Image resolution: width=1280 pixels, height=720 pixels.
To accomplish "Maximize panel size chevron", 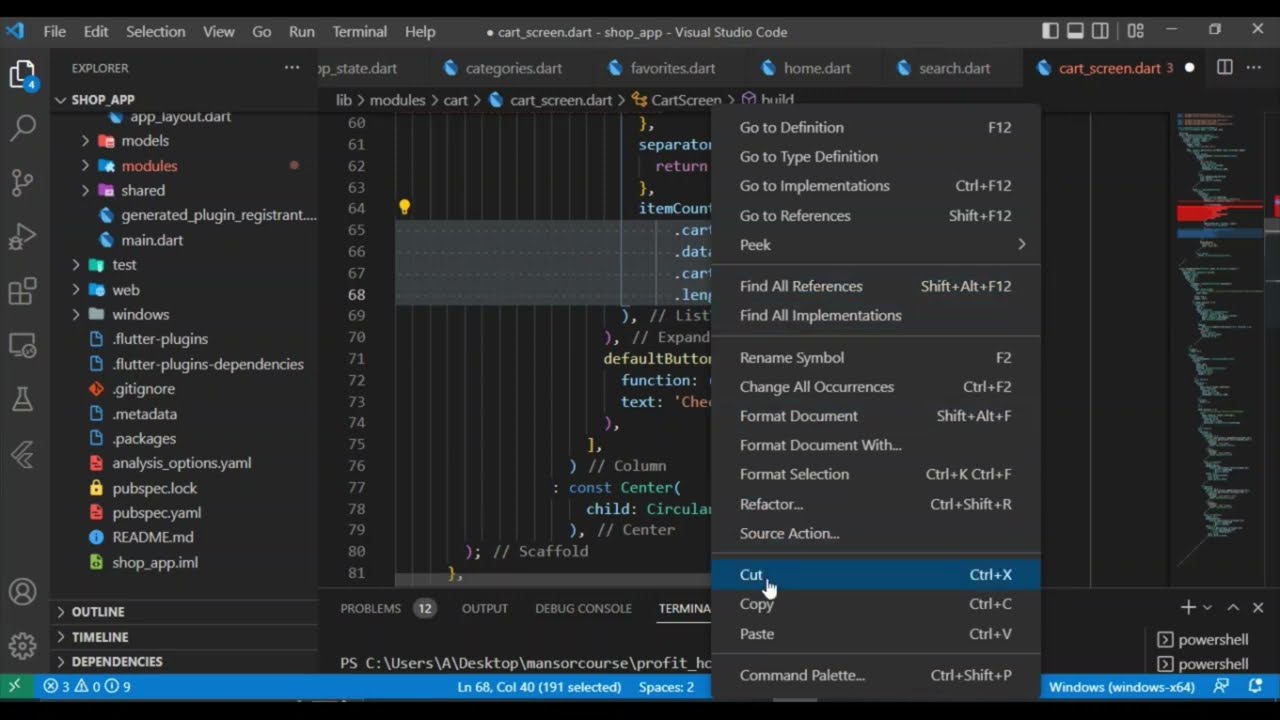I will tap(1233, 607).
